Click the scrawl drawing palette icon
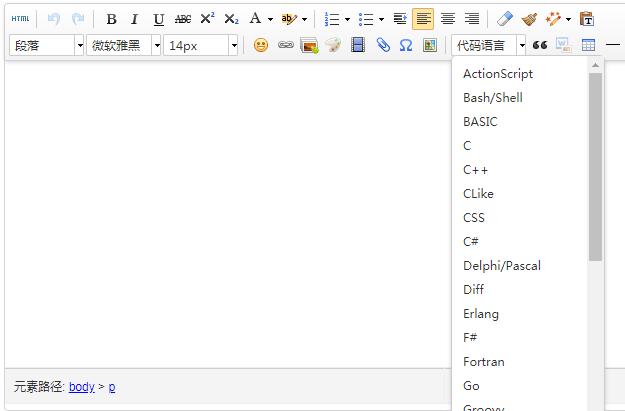Viewport: 625px width, 411px height. pos(333,45)
